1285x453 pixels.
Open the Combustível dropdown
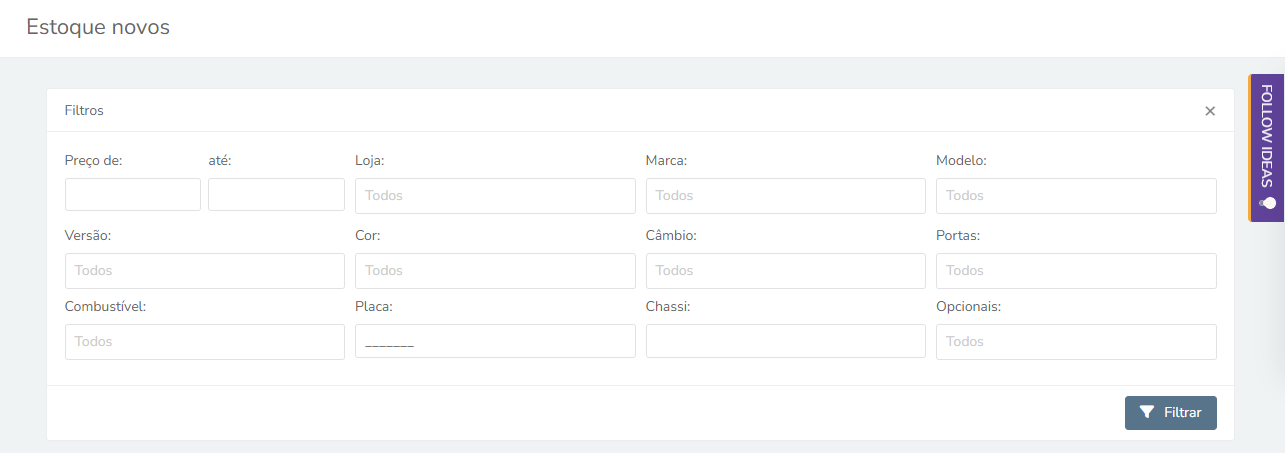pos(205,342)
